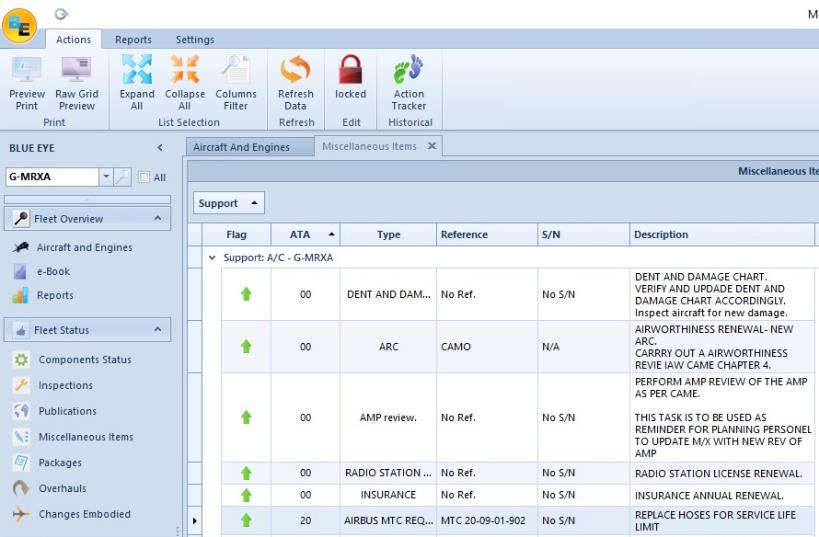Enable the All checkbox
Viewport: 819px width, 537px height.
(x=144, y=177)
